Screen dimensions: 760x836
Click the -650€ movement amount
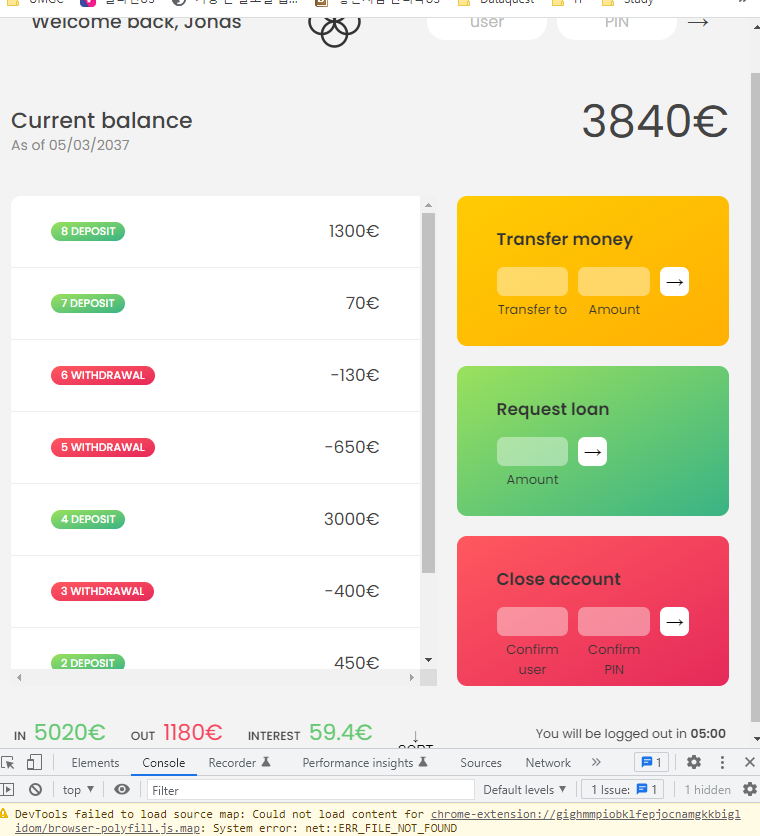352,447
